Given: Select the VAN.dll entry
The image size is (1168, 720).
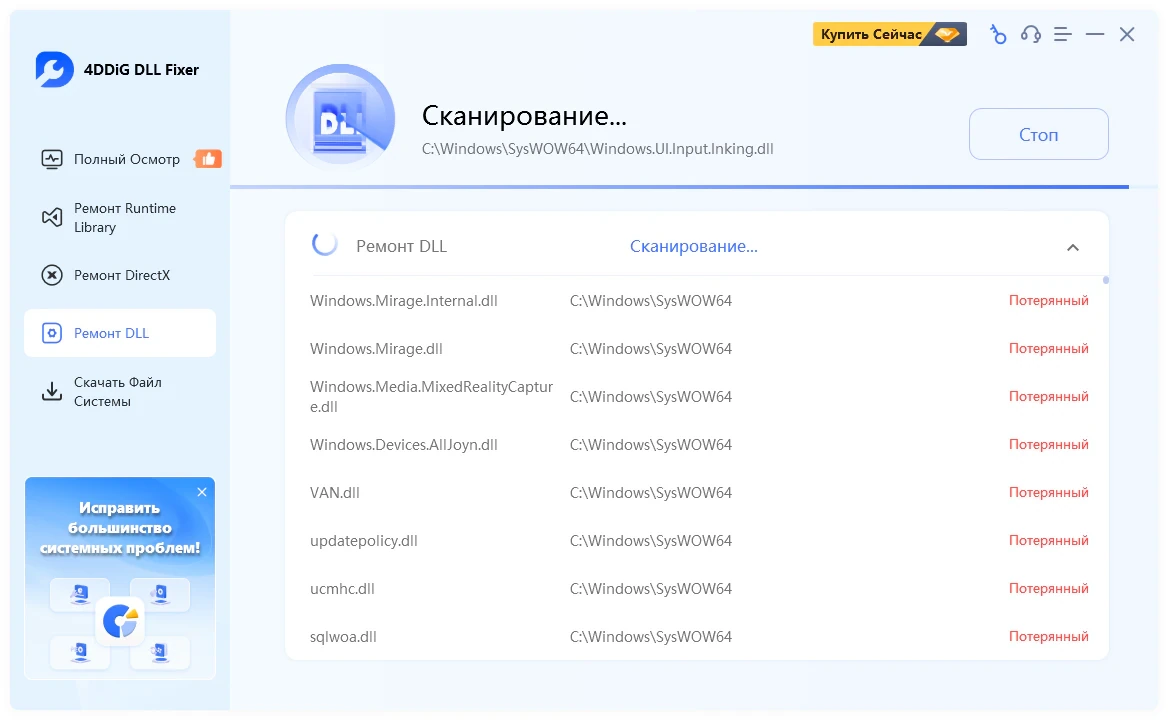Looking at the screenshot, I should click(334, 493).
